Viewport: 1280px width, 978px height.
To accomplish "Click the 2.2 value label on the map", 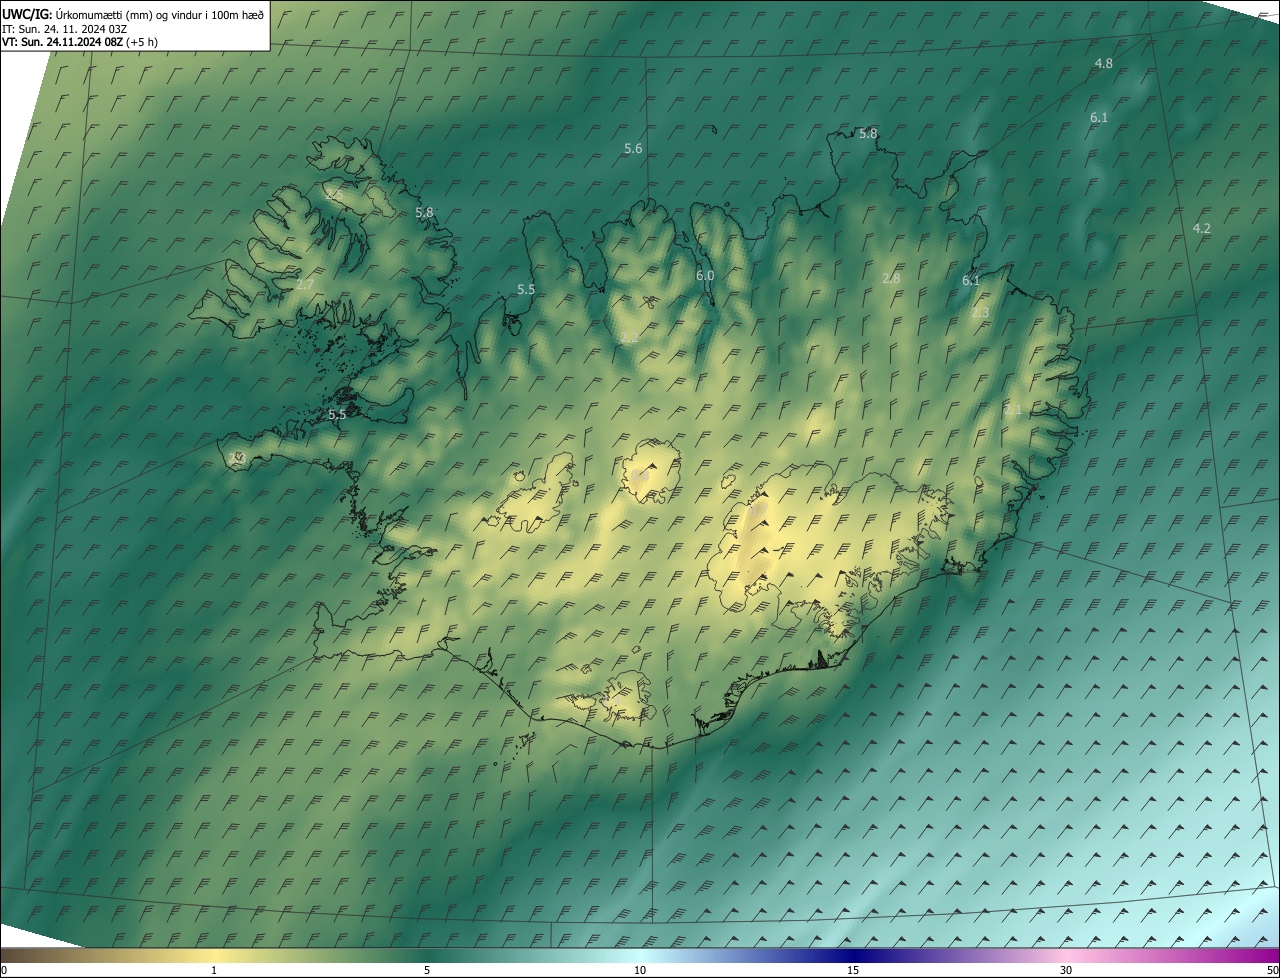I will (628, 338).
